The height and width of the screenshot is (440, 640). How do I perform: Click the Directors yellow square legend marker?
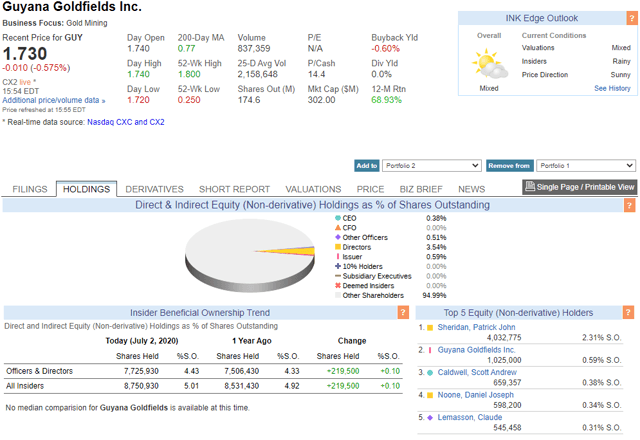pyautogui.click(x=338, y=247)
